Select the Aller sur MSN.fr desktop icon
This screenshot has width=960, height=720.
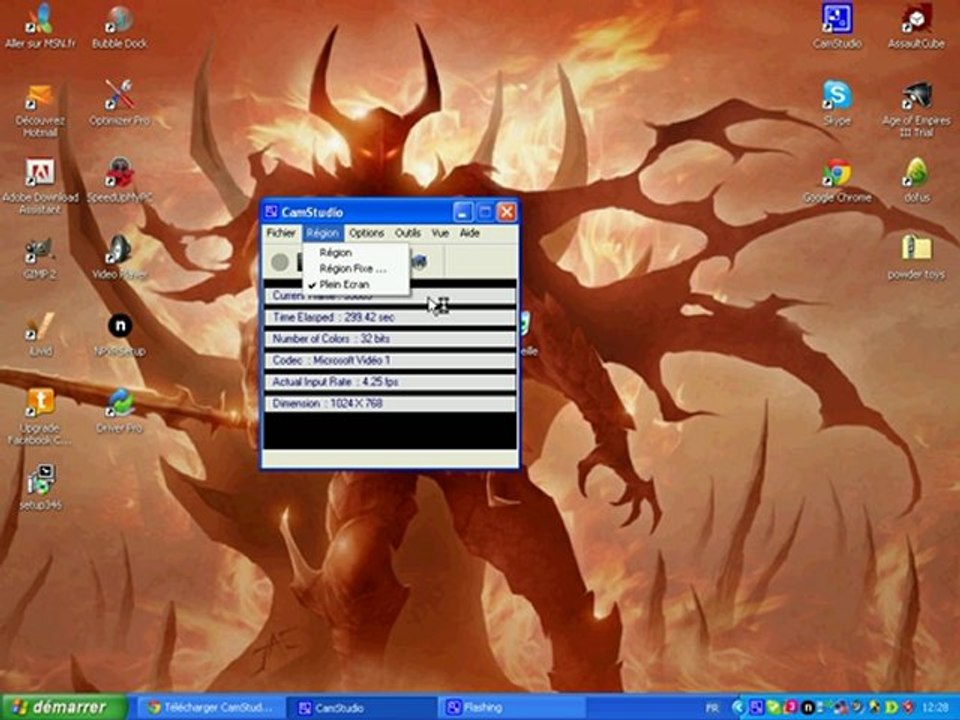(x=40, y=26)
